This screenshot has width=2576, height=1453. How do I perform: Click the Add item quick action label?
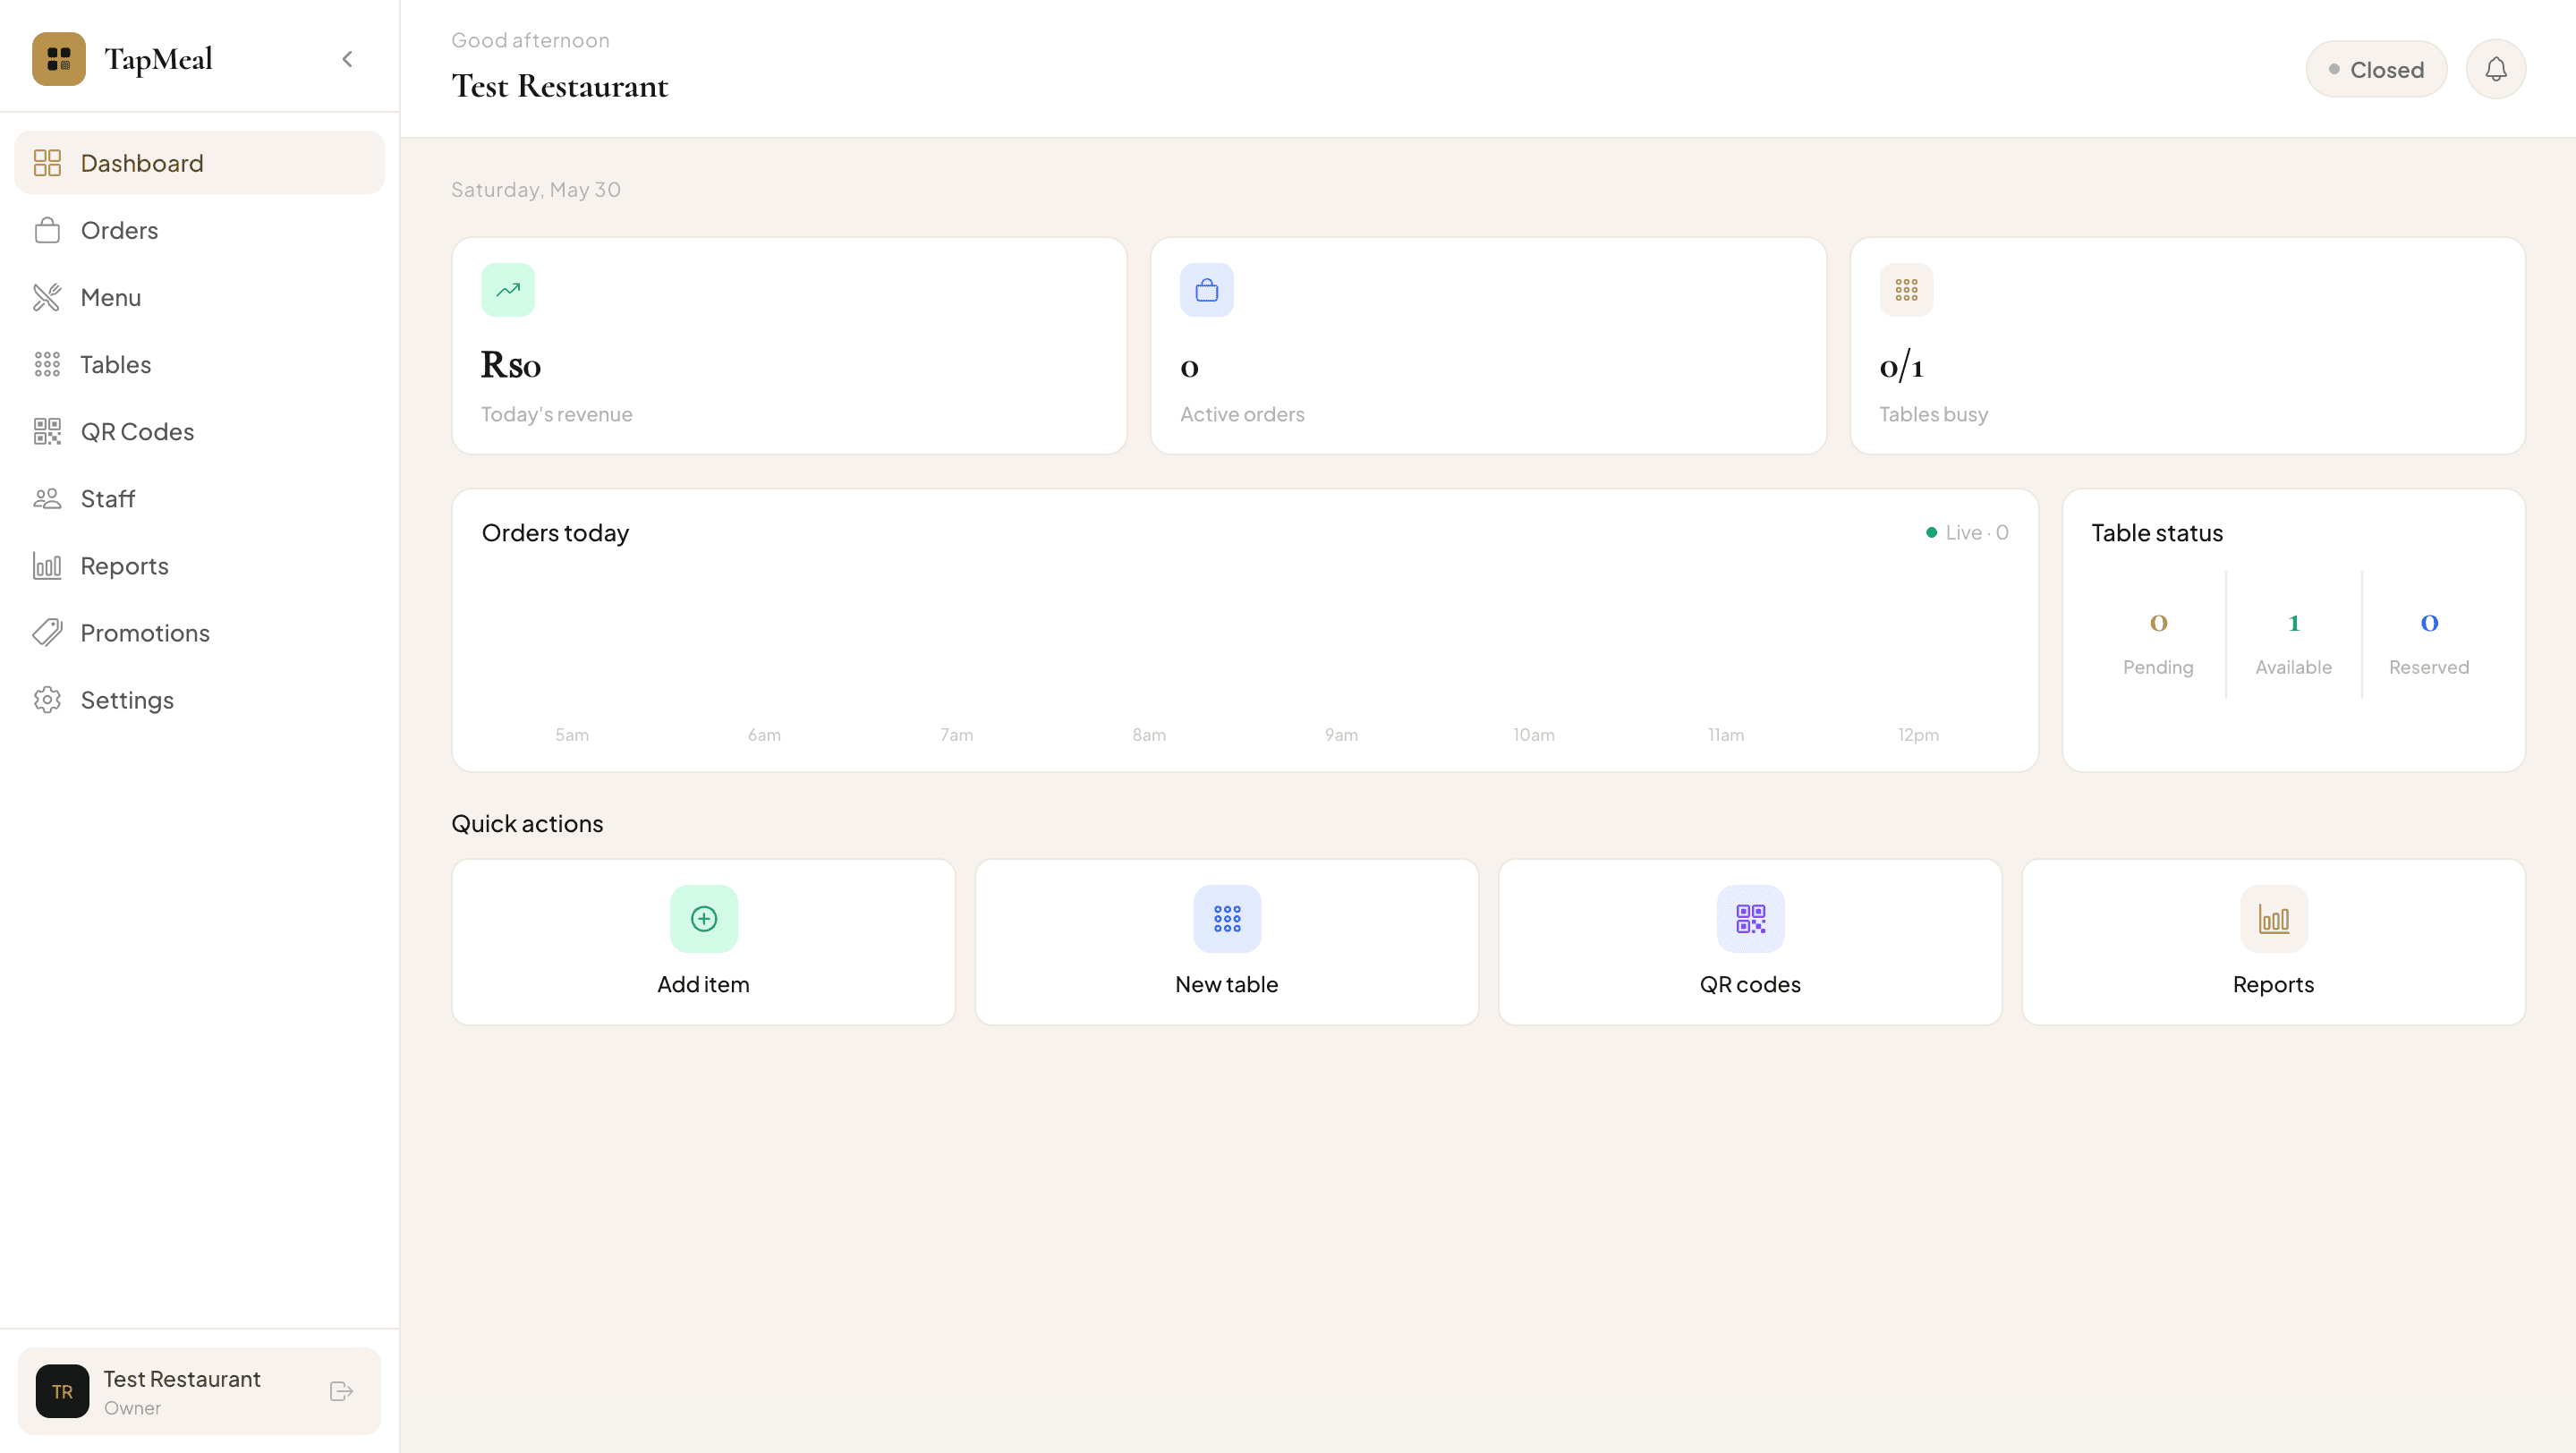pyautogui.click(x=703, y=984)
